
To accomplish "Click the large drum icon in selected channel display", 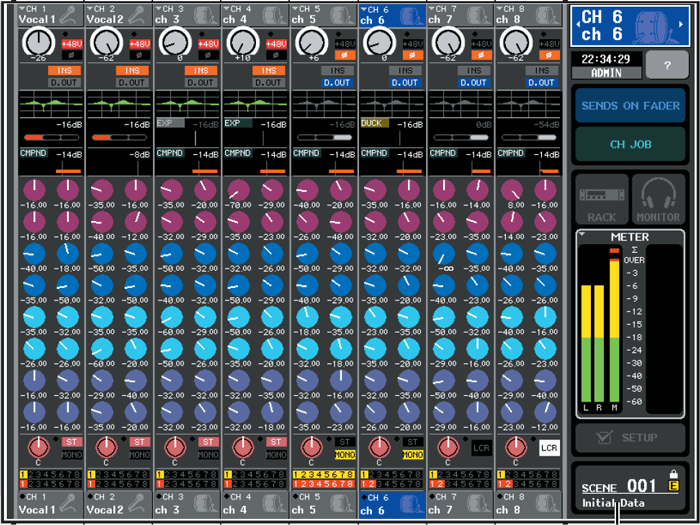I will (x=650, y=26).
